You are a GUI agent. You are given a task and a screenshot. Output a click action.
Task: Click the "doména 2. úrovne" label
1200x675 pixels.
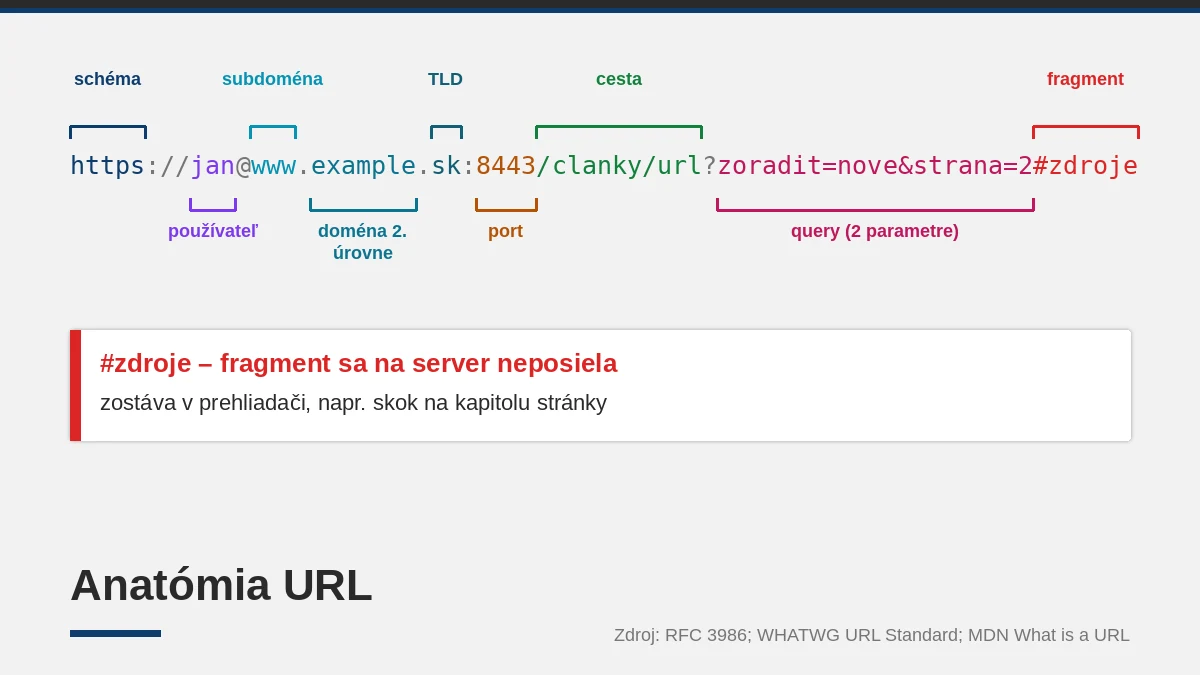[363, 242]
